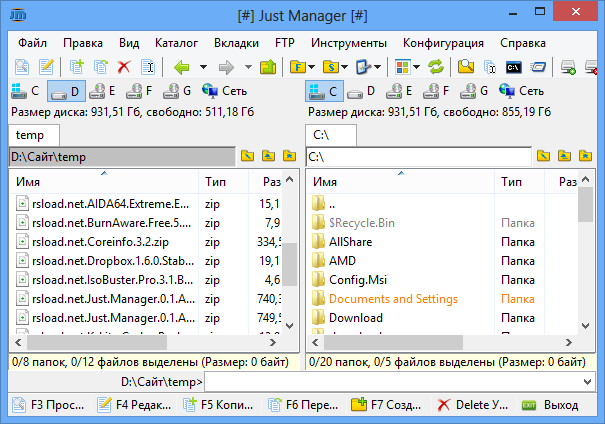Click the View file toolbar icon
This screenshot has width=605, height=424.
click(x=22, y=67)
